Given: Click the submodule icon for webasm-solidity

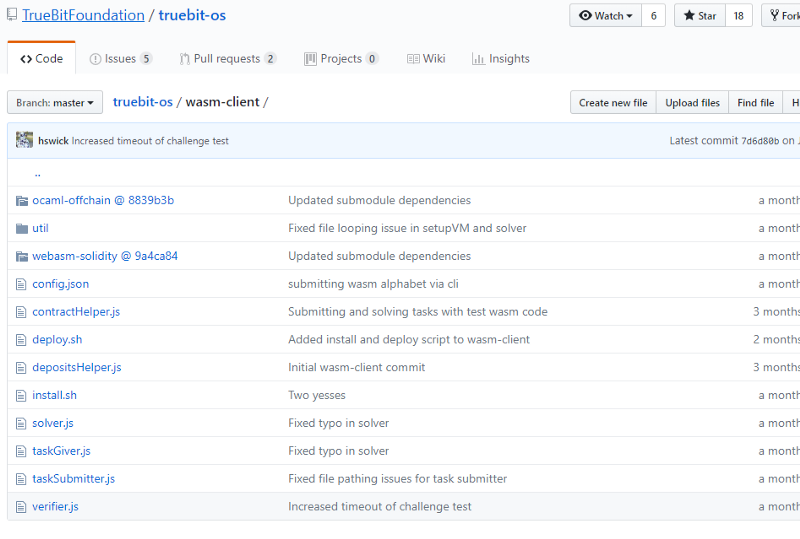Looking at the screenshot, I should pos(22,256).
